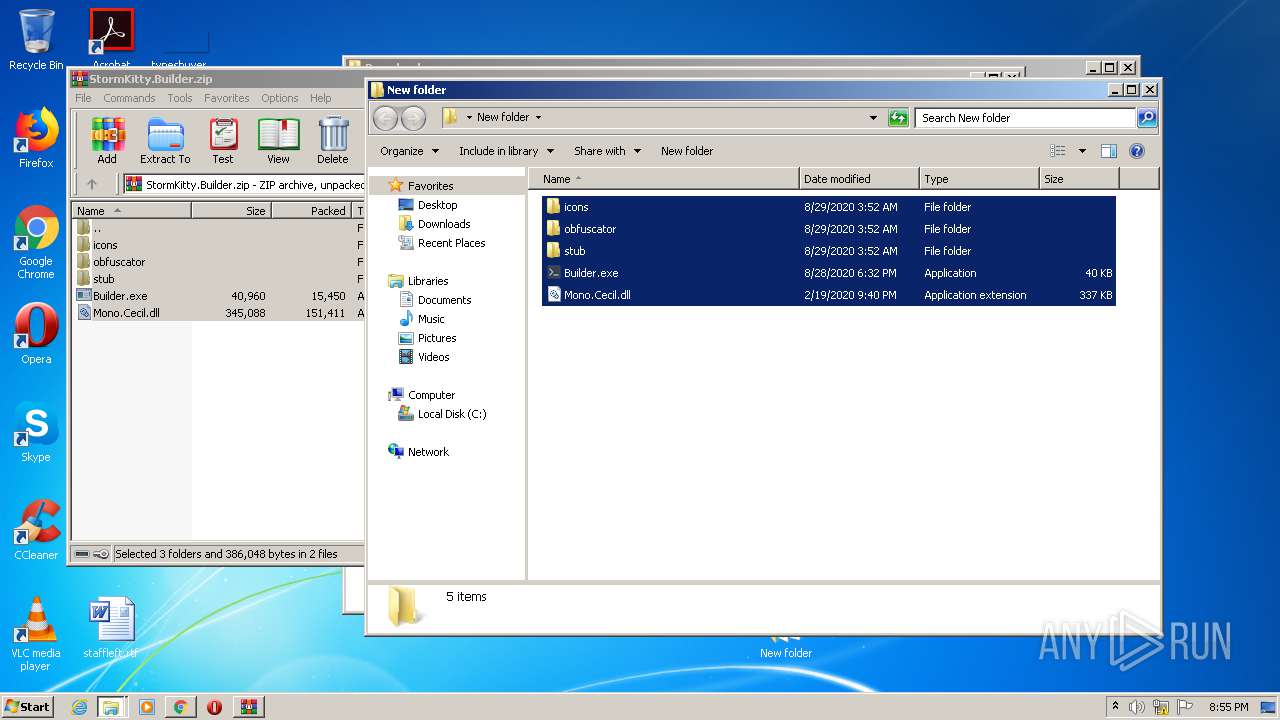The image size is (1280, 720).
Task: Open the Firefox desktop shortcut
Action: pyautogui.click(x=36, y=138)
